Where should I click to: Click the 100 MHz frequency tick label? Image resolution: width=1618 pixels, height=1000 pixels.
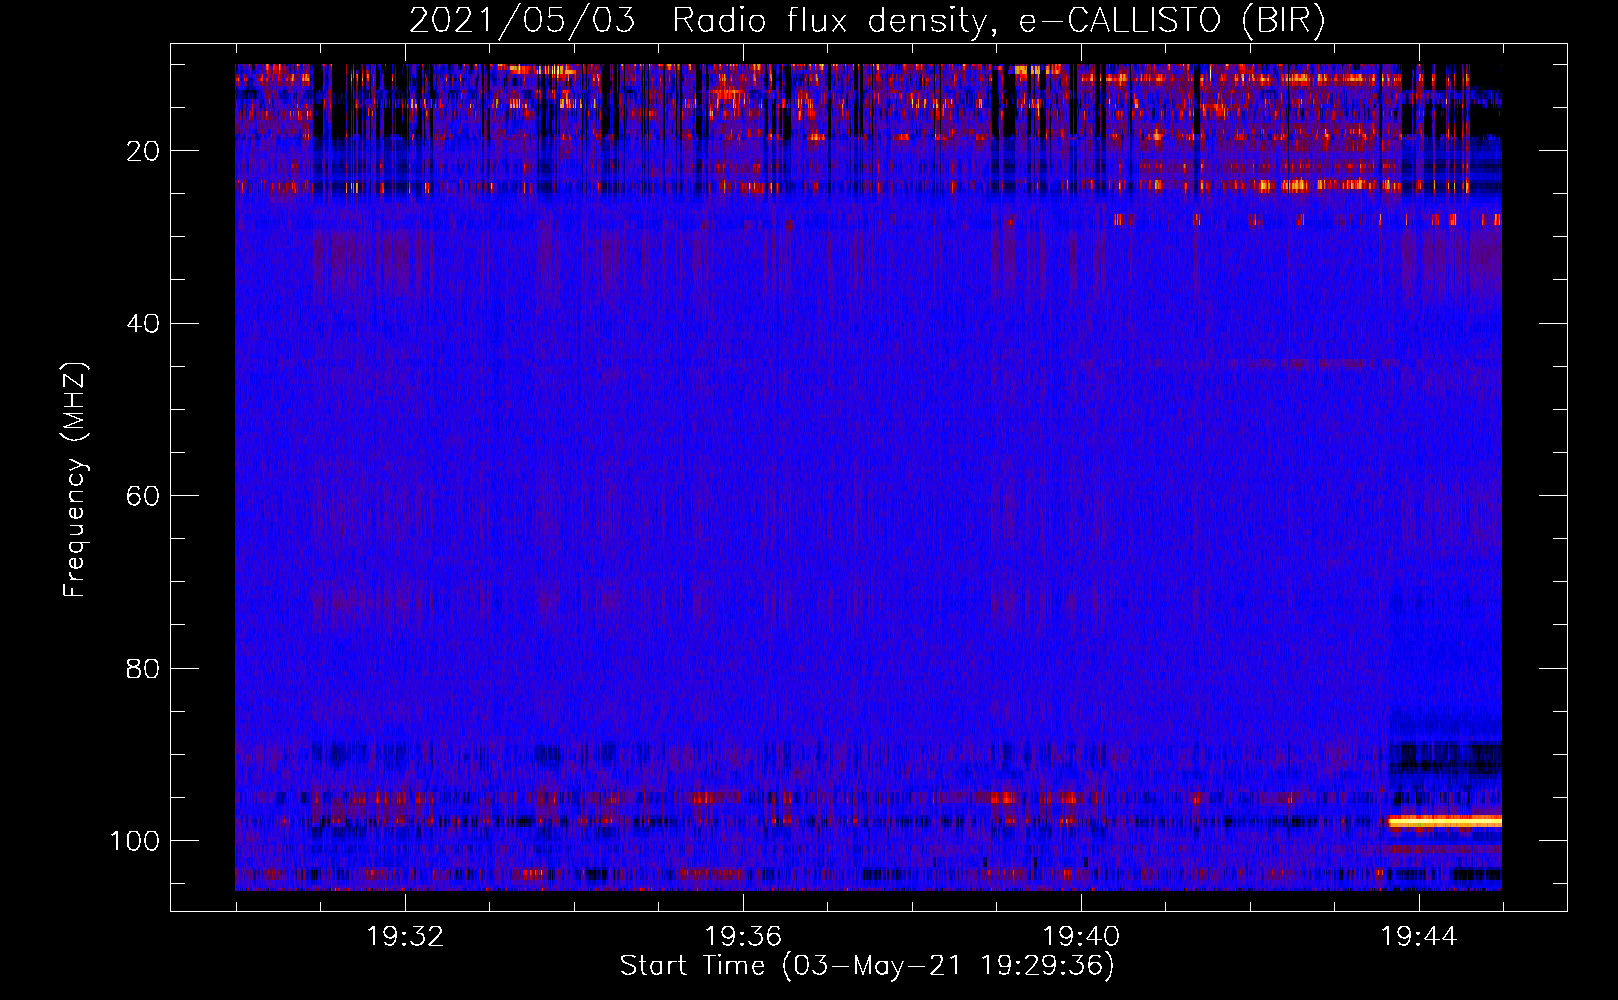135,841
